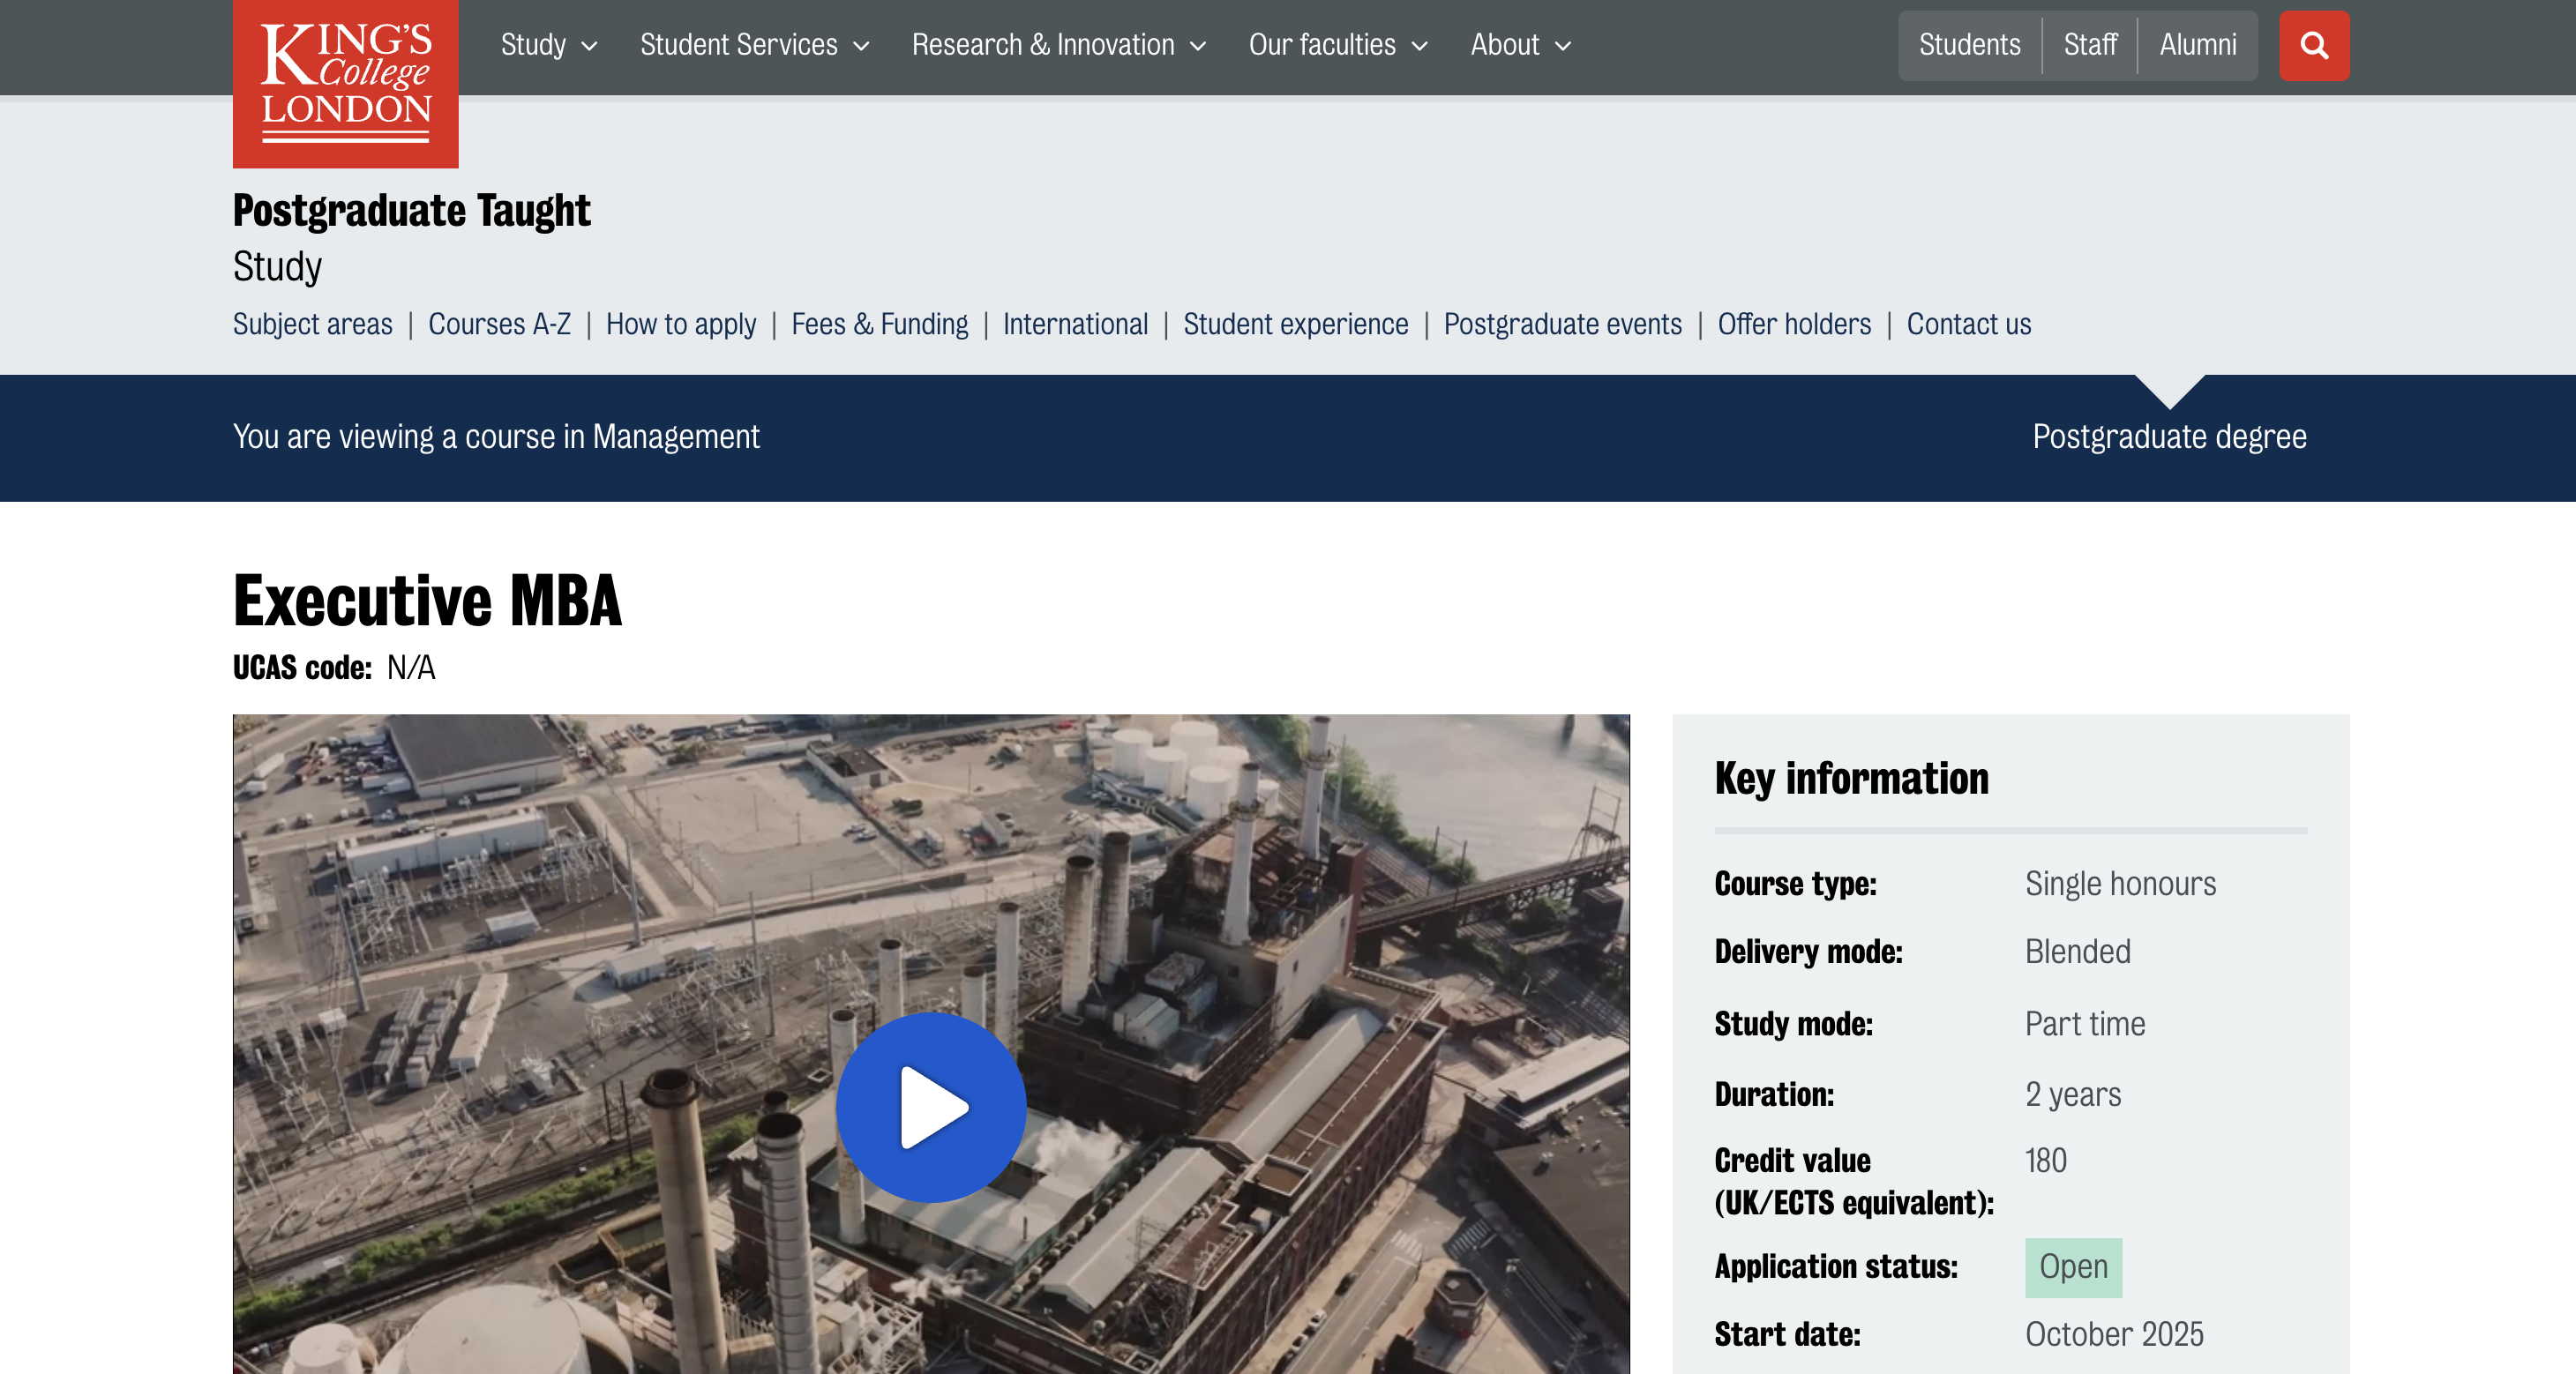The height and width of the screenshot is (1374, 2576).
Task: Open Postgraduate events link
Action: coord(1562,324)
